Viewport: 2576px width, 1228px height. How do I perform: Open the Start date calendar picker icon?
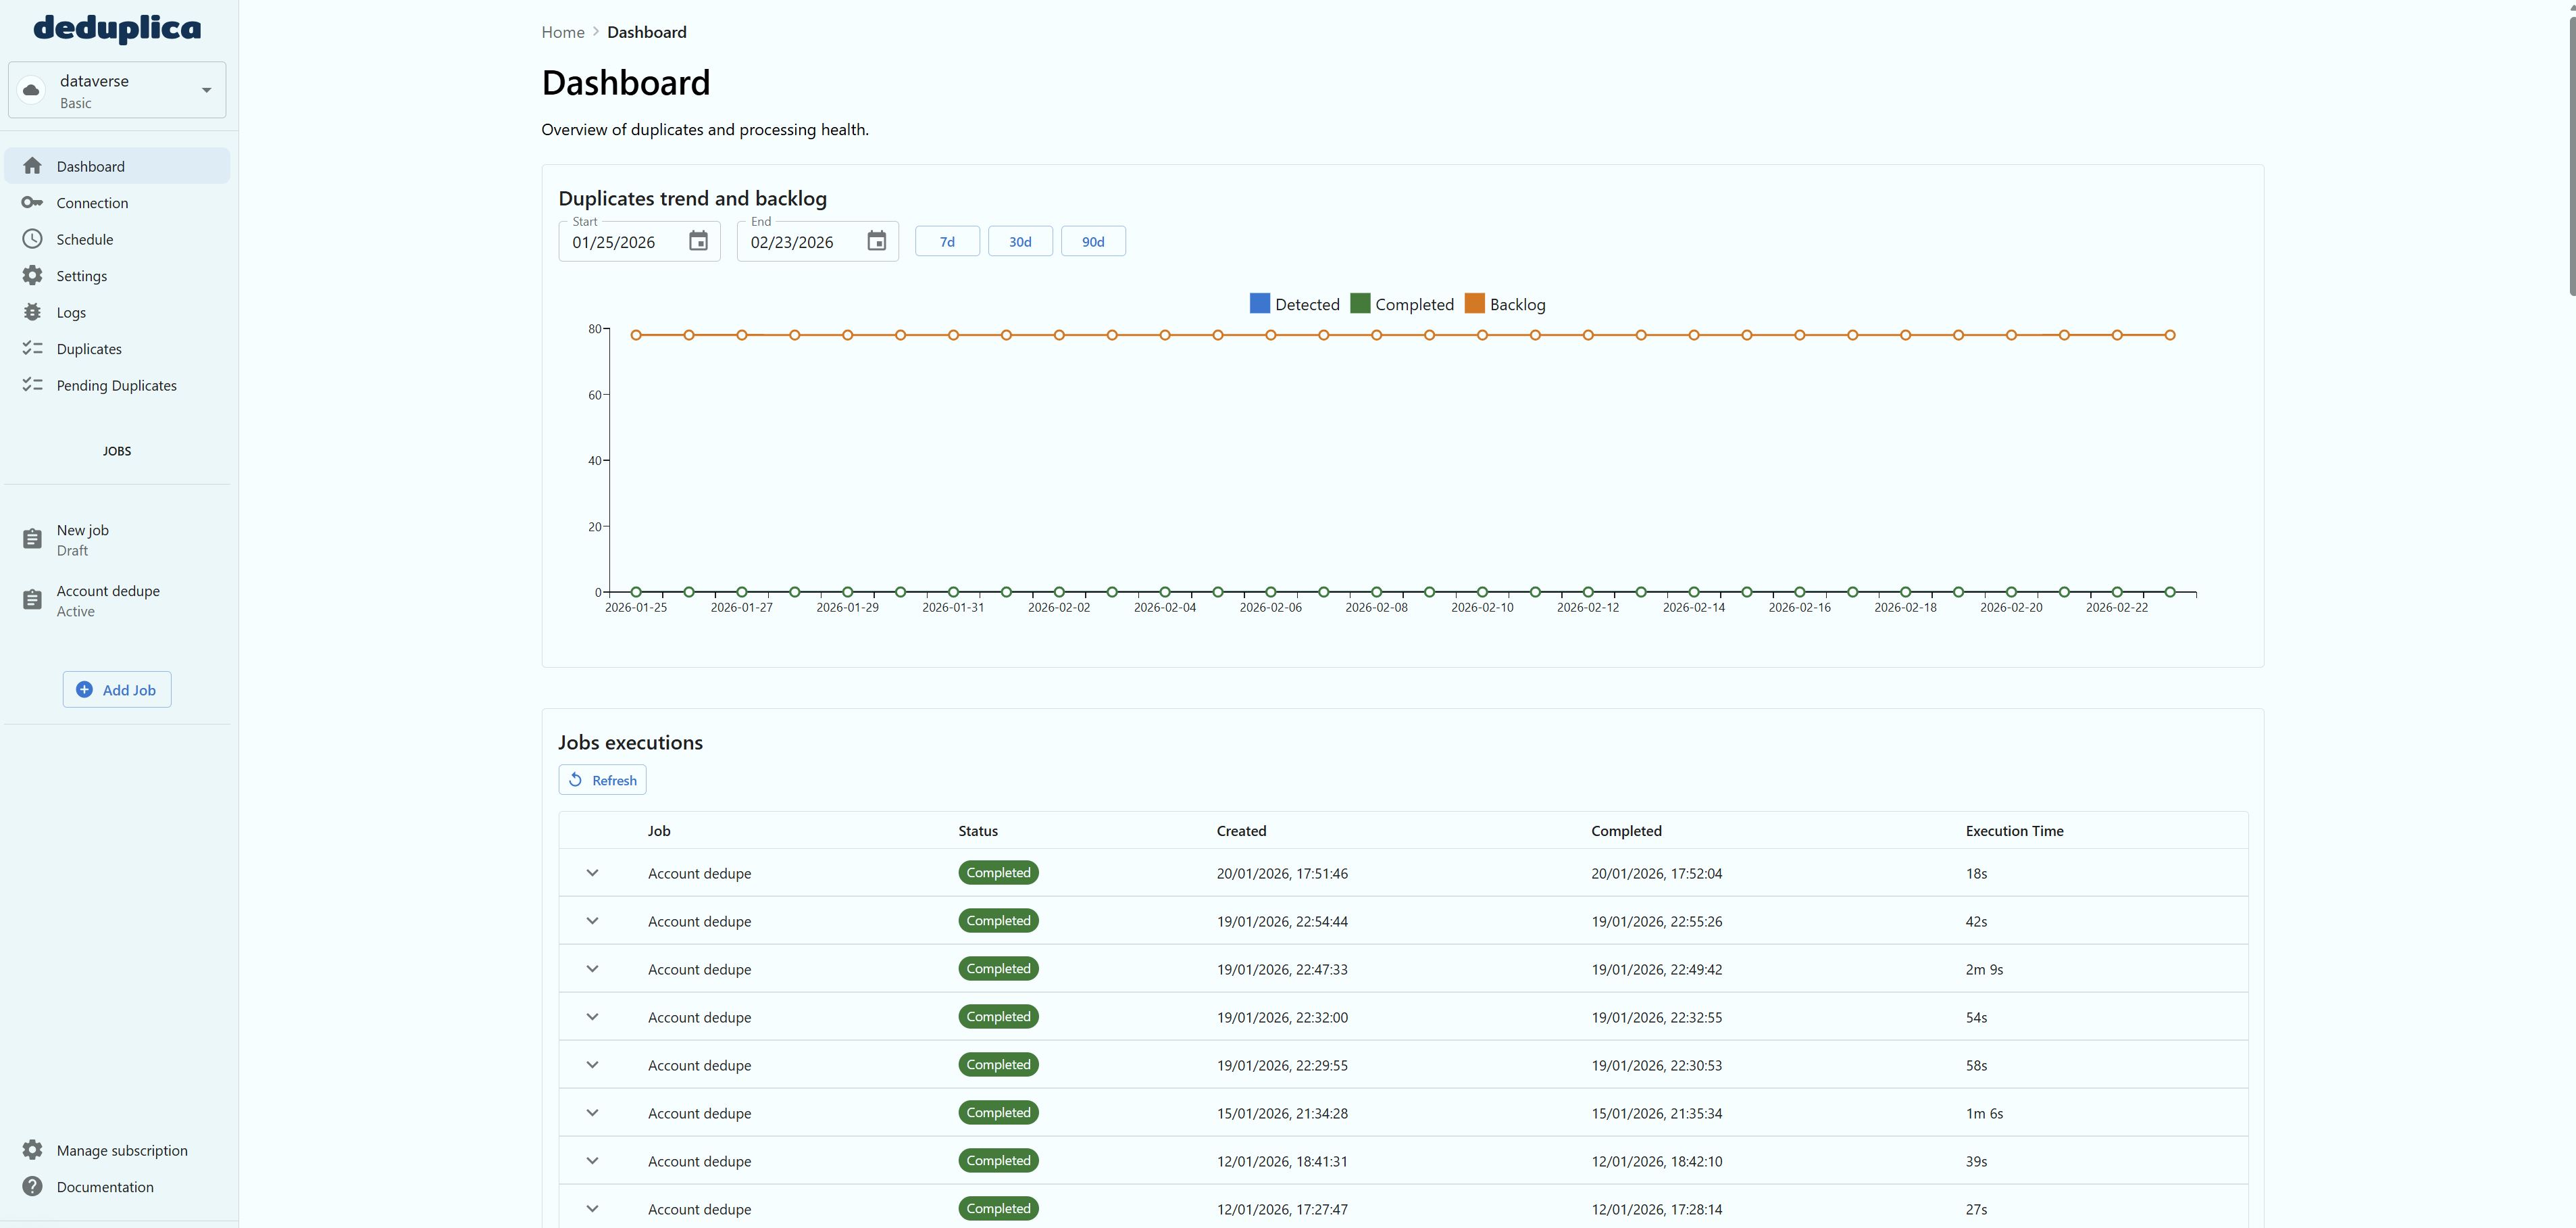(698, 241)
